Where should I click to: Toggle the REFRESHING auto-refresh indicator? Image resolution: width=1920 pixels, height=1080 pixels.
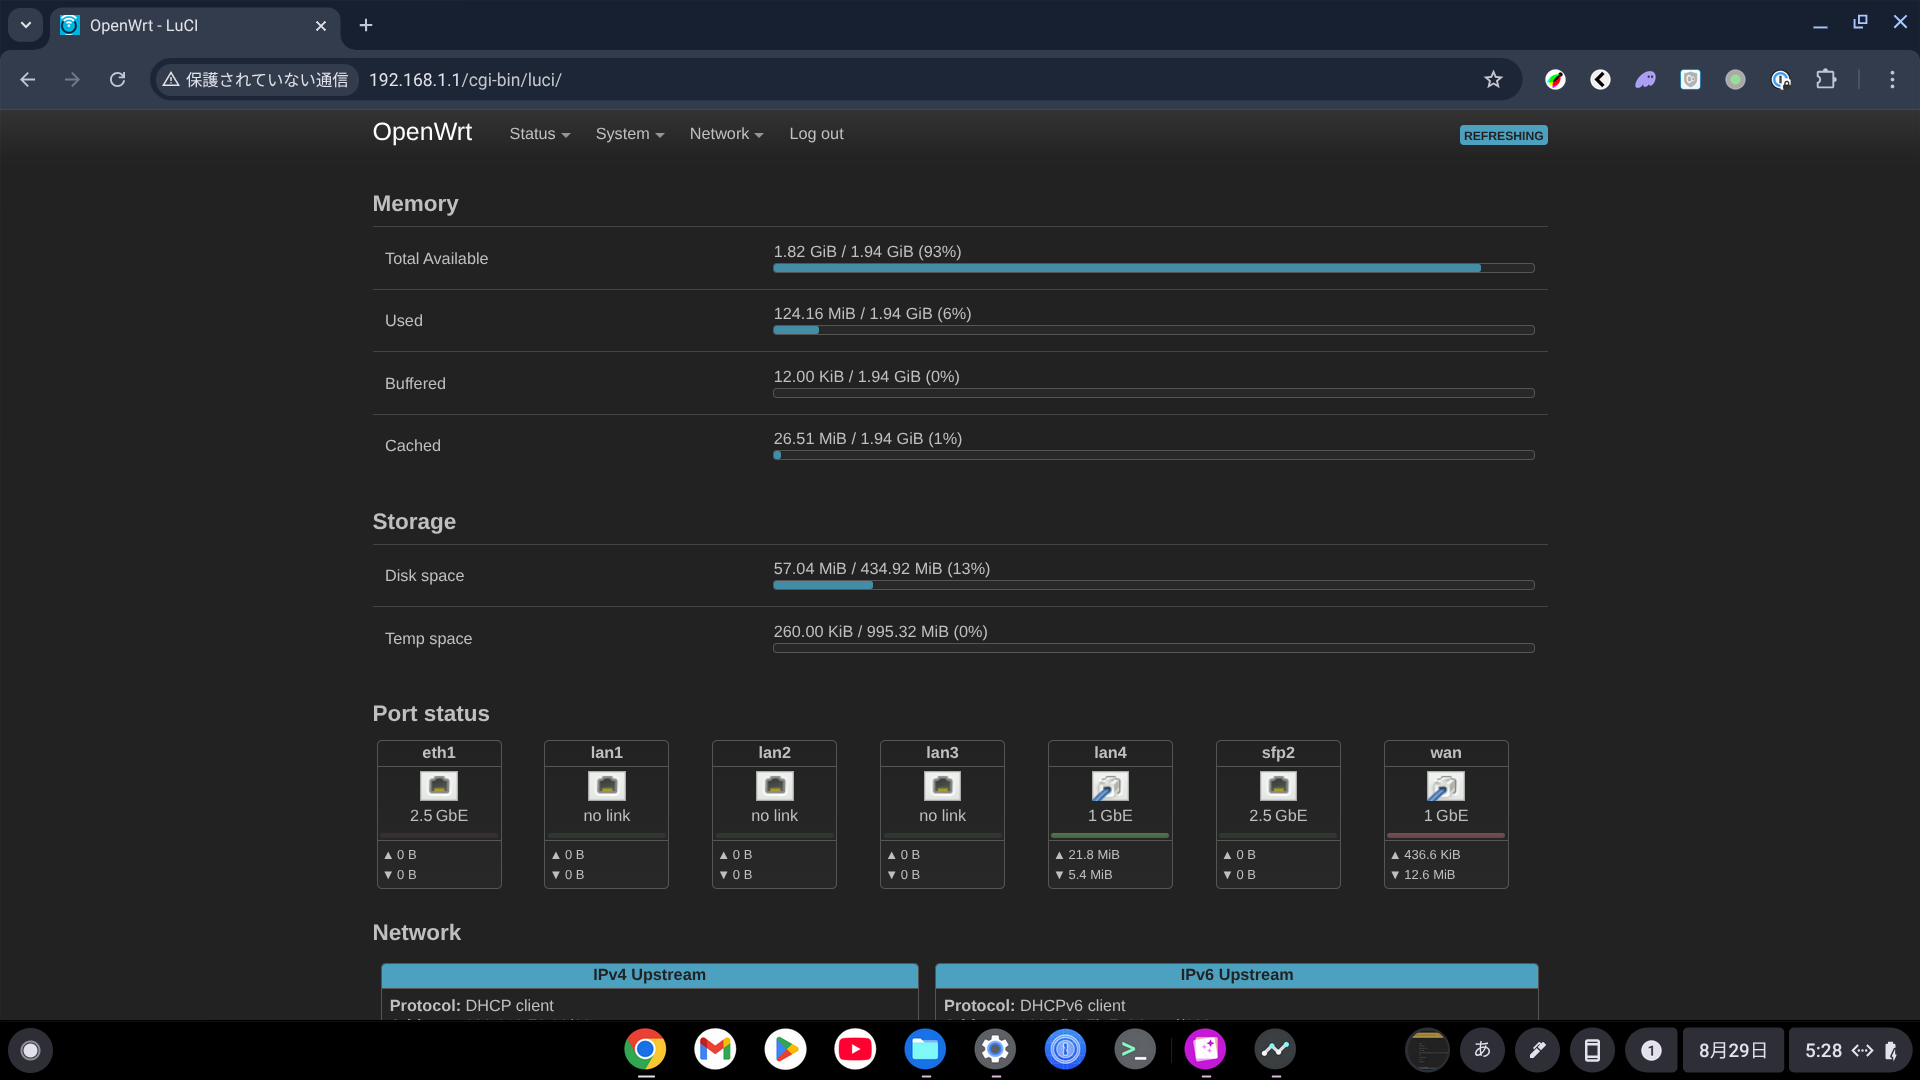tap(1503, 134)
